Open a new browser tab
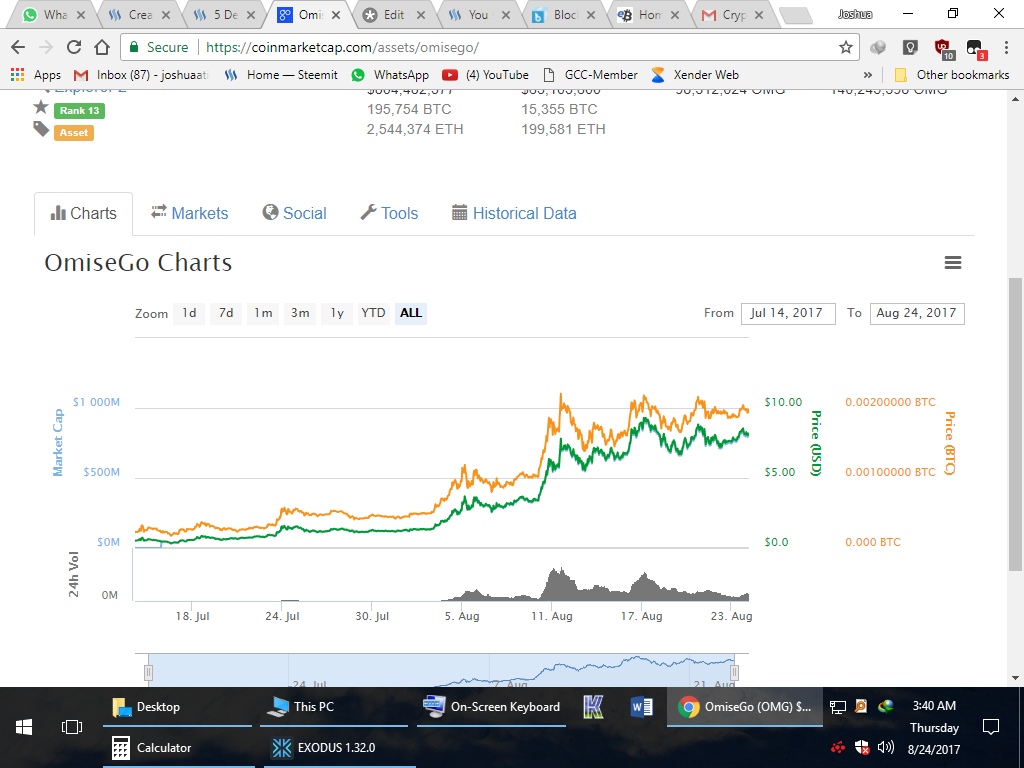Image resolution: width=1024 pixels, height=768 pixels. (x=795, y=15)
